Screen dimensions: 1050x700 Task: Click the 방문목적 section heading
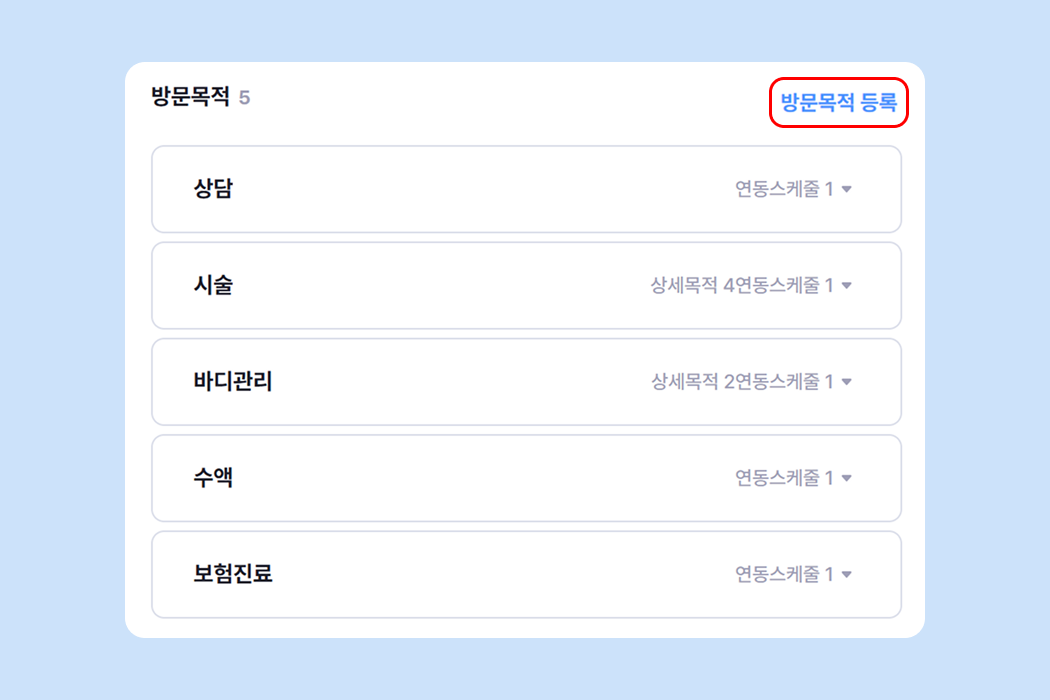[x=190, y=97]
